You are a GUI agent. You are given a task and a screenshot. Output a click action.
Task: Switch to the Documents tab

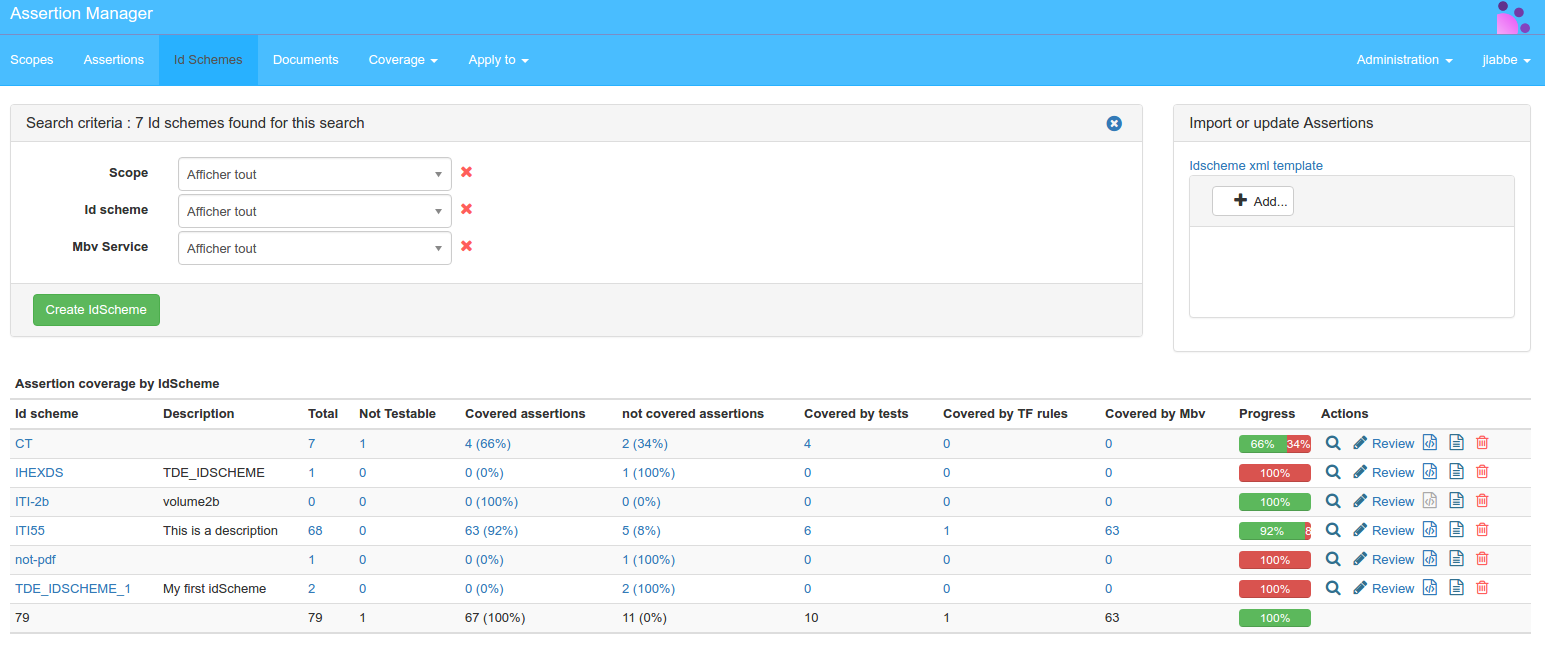[305, 60]
